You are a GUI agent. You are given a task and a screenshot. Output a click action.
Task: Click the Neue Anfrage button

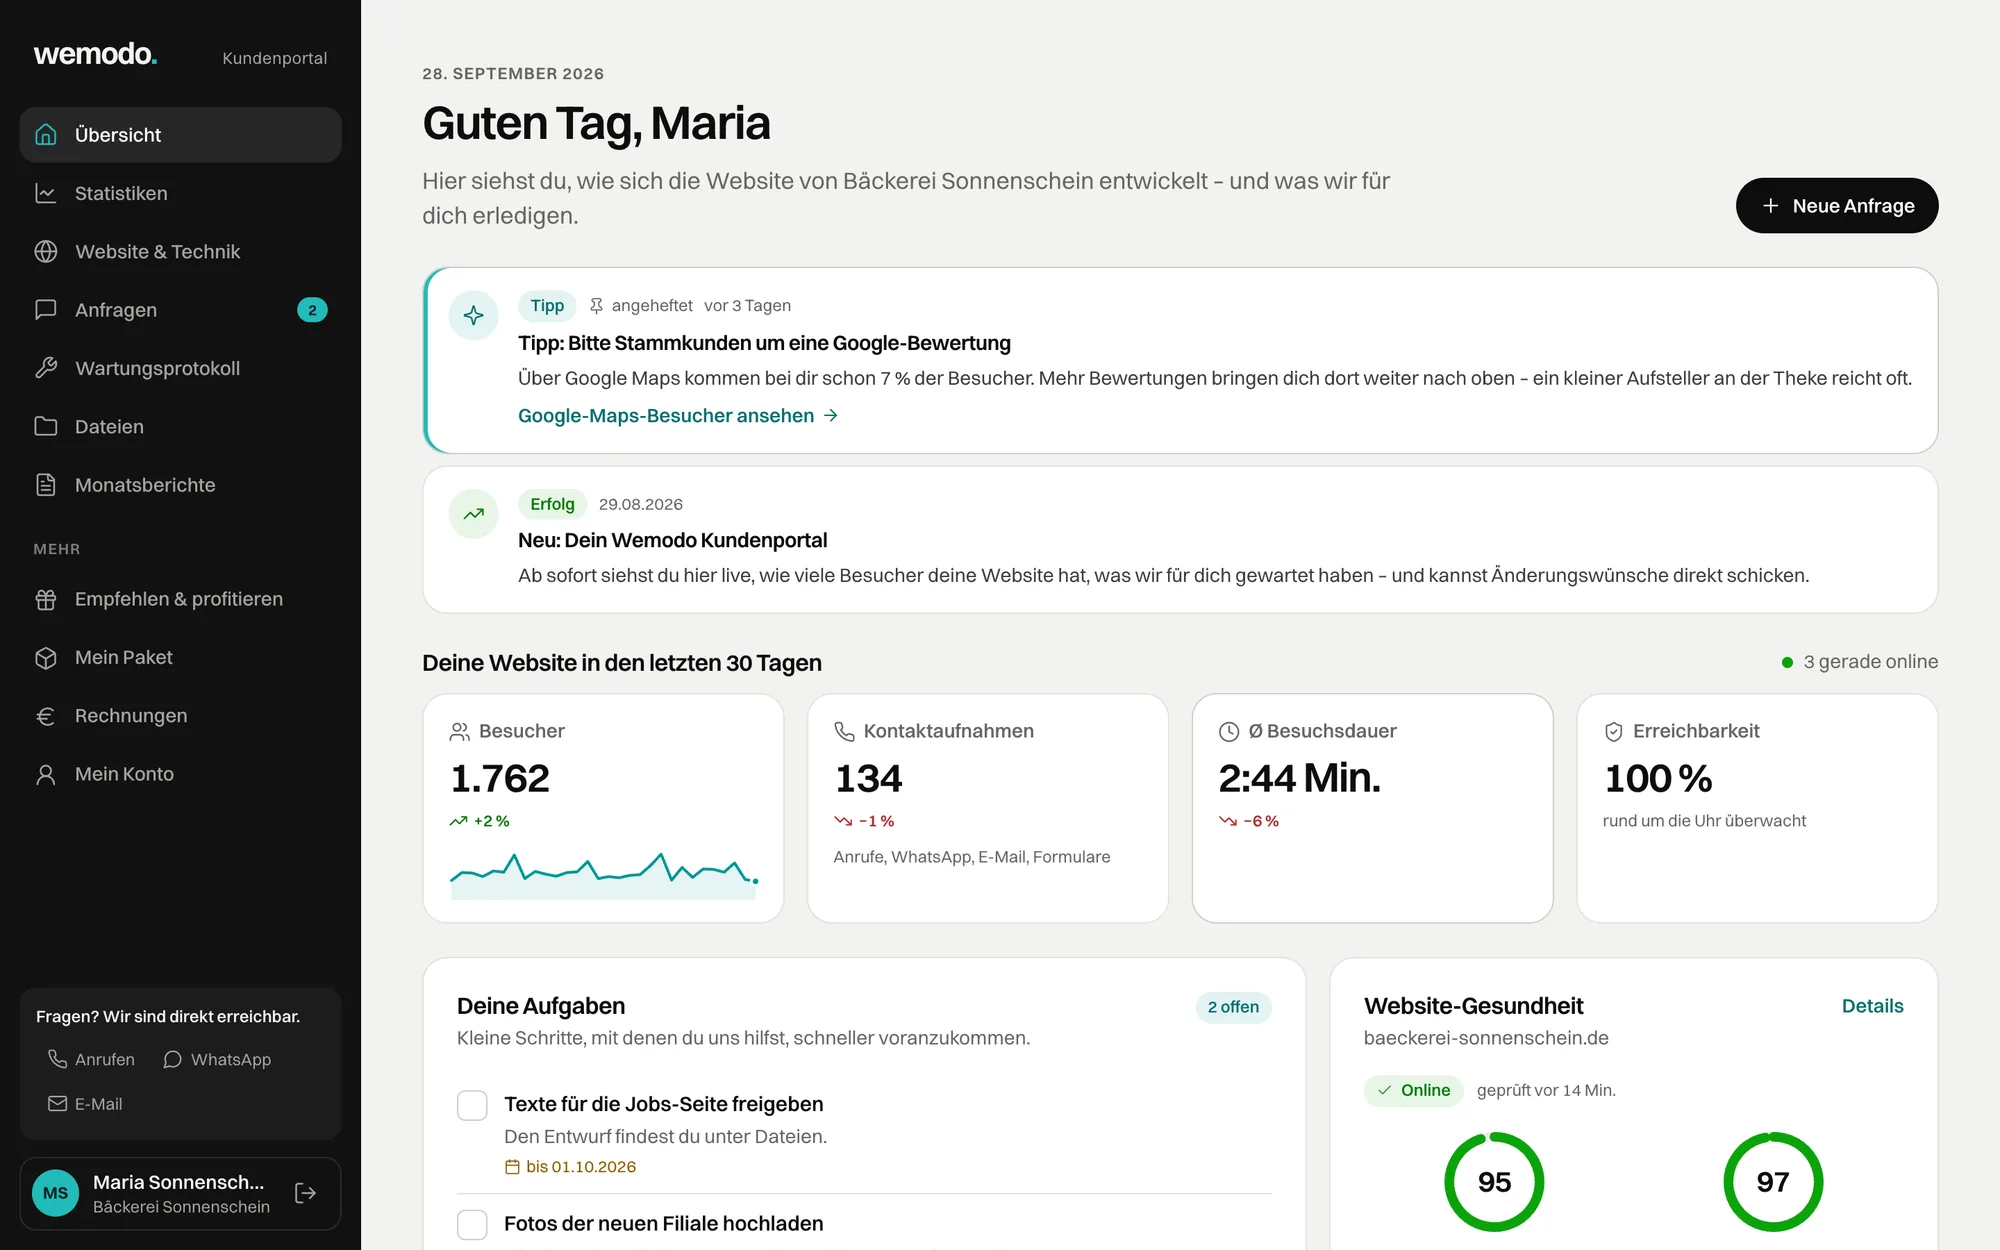tap(1837, 206)
